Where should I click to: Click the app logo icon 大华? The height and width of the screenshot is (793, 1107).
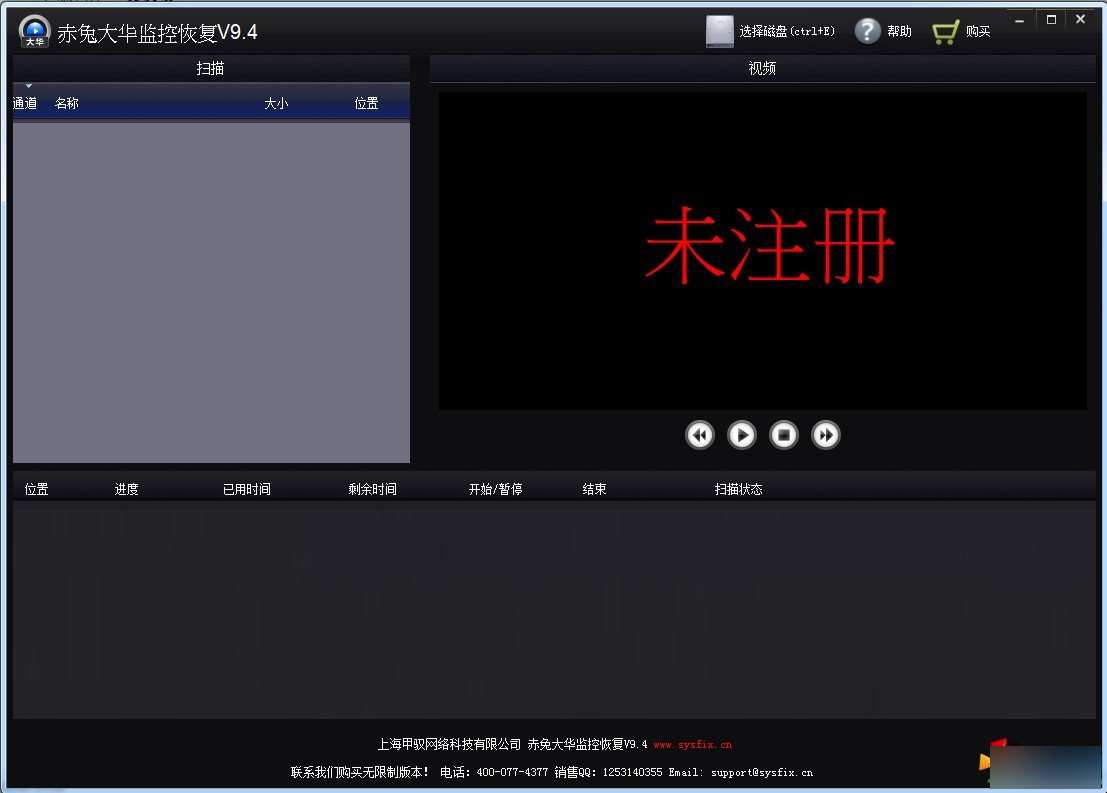pyautogui.click(x=35, y=31)
